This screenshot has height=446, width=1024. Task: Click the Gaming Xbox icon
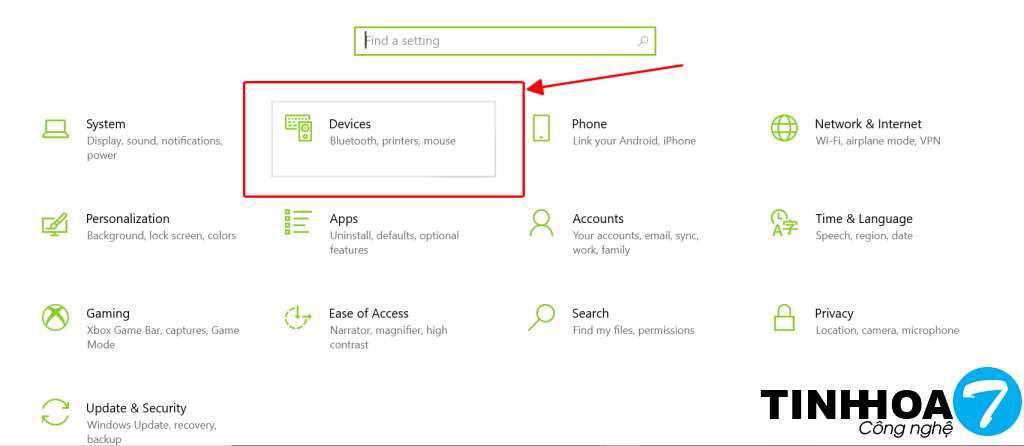point(55,317)
